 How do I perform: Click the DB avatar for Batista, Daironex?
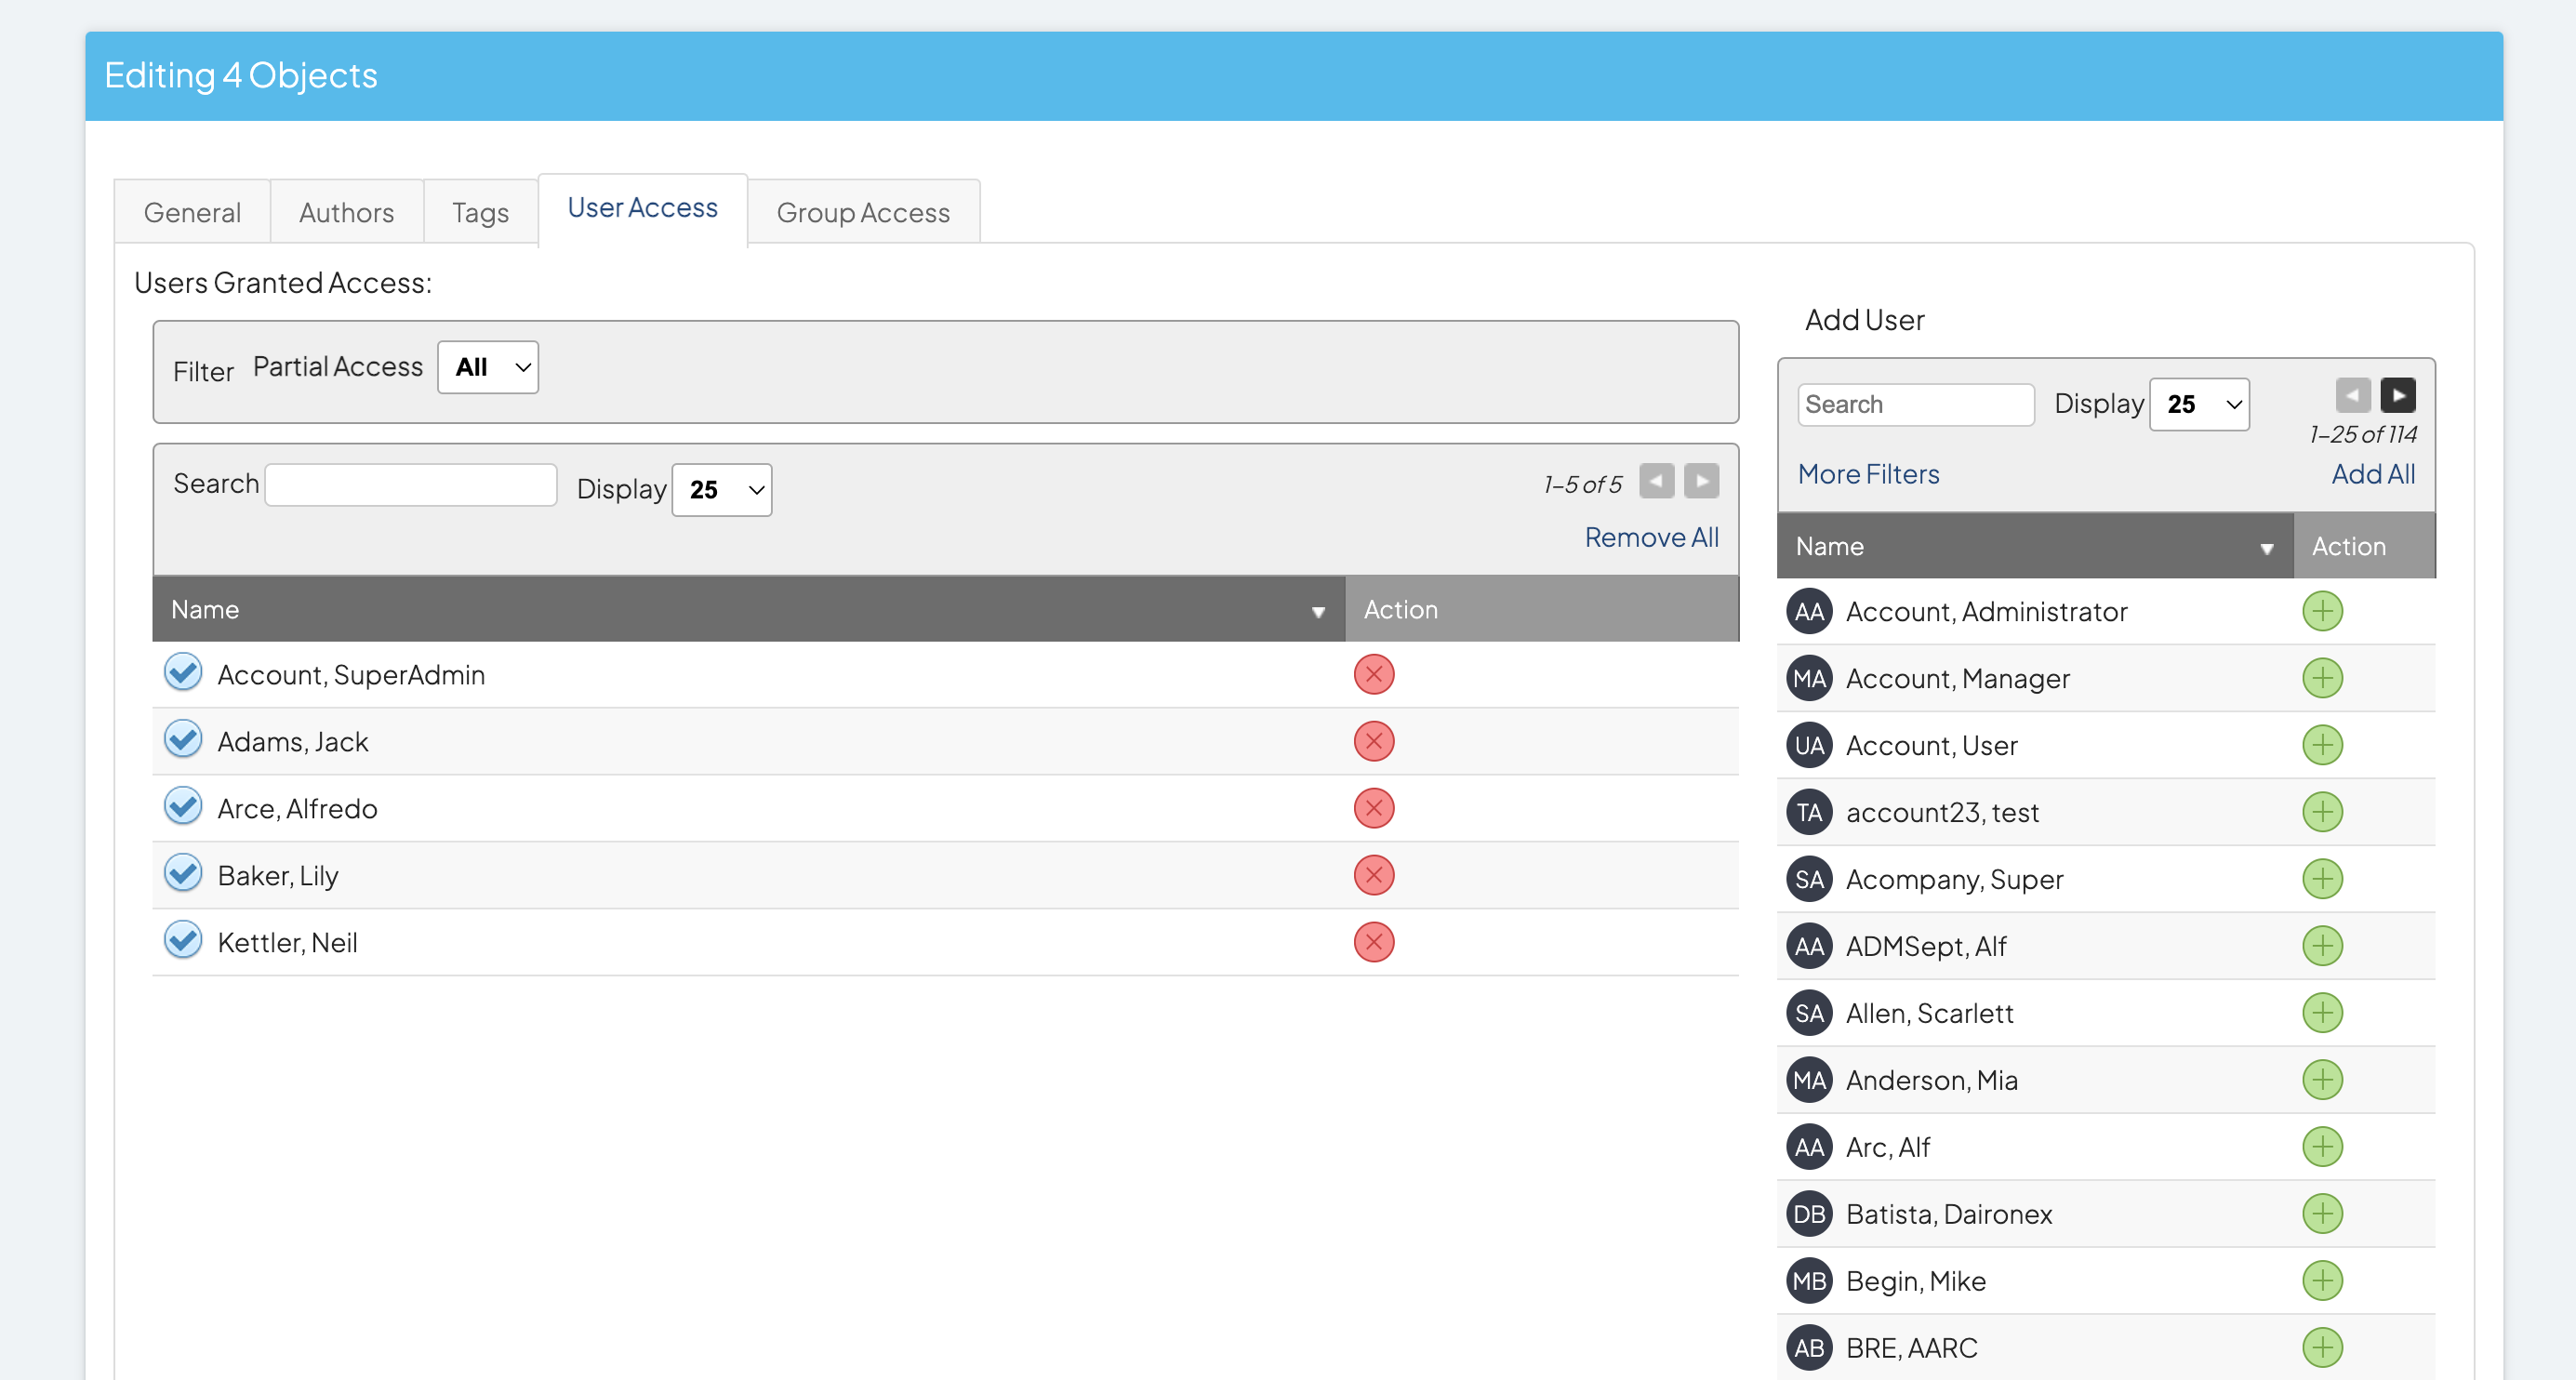click(x=1808, y=1214)
